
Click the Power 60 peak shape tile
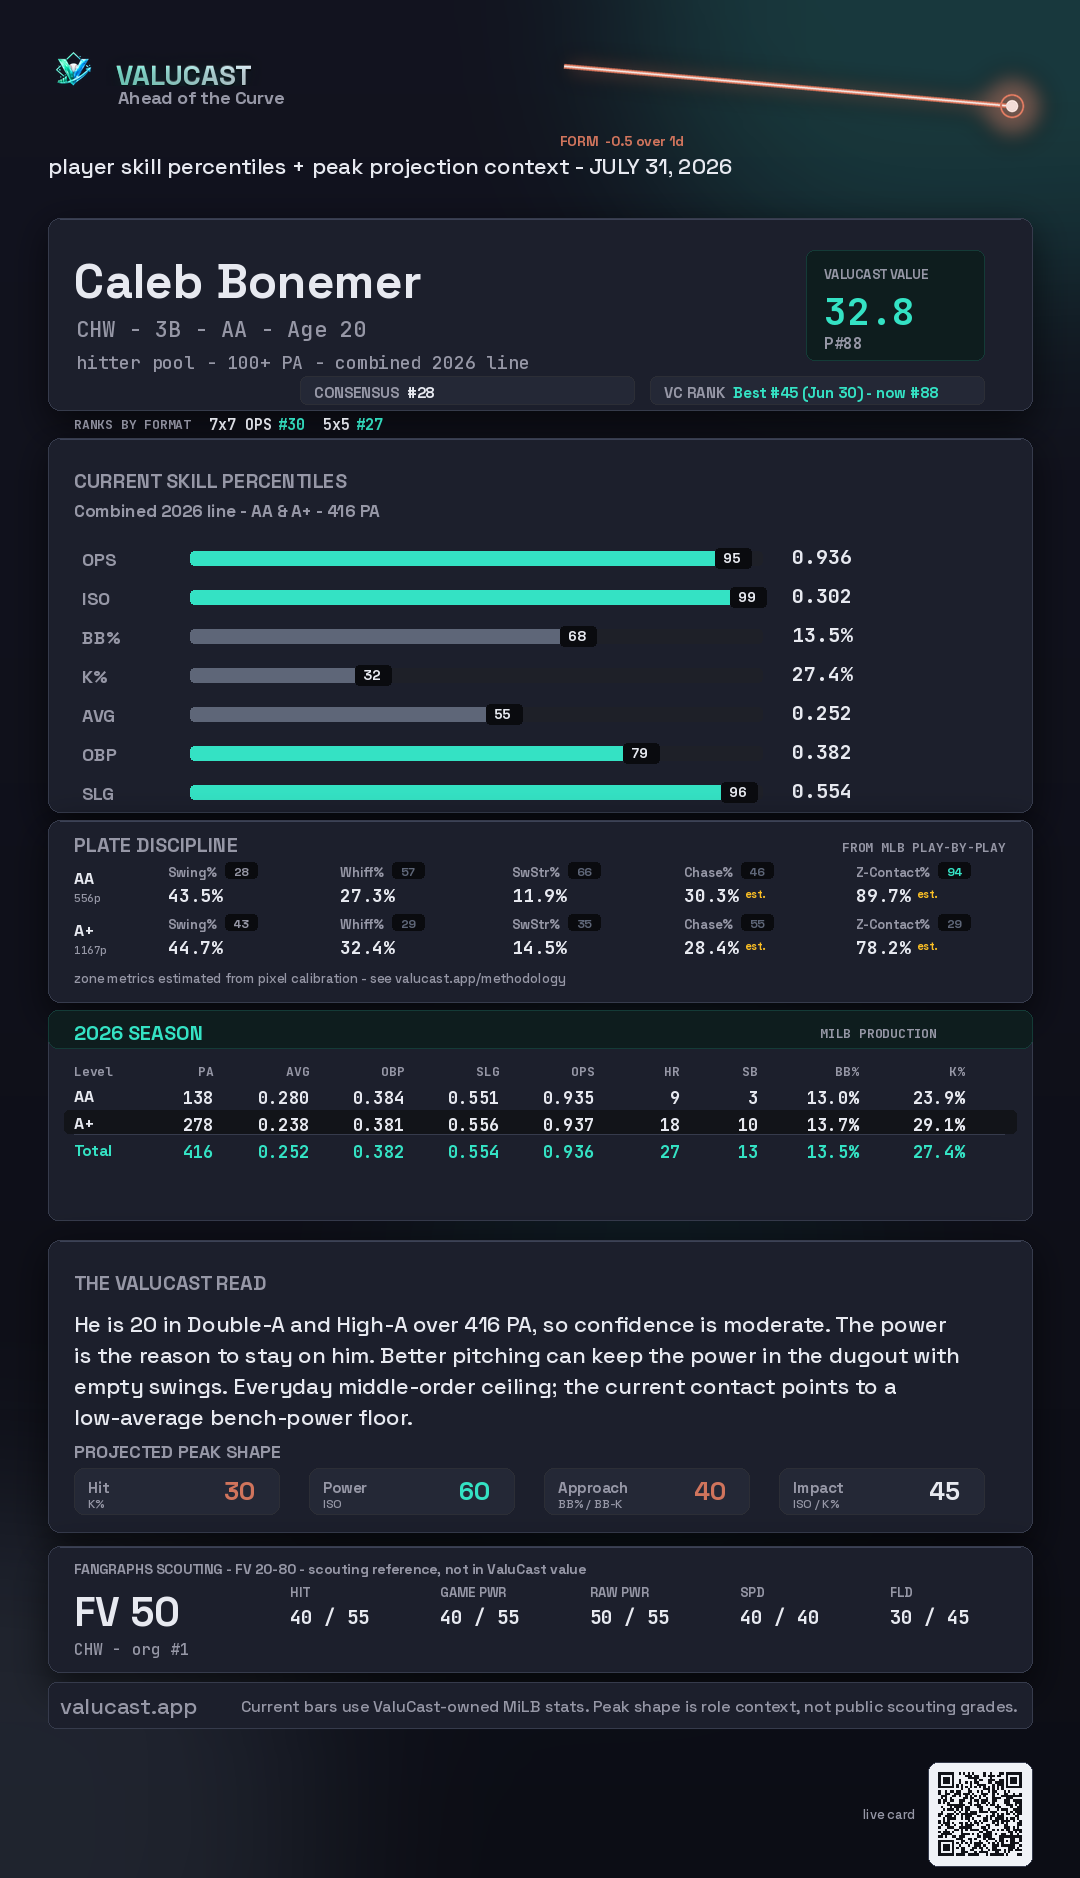(x=412, y=1491)
